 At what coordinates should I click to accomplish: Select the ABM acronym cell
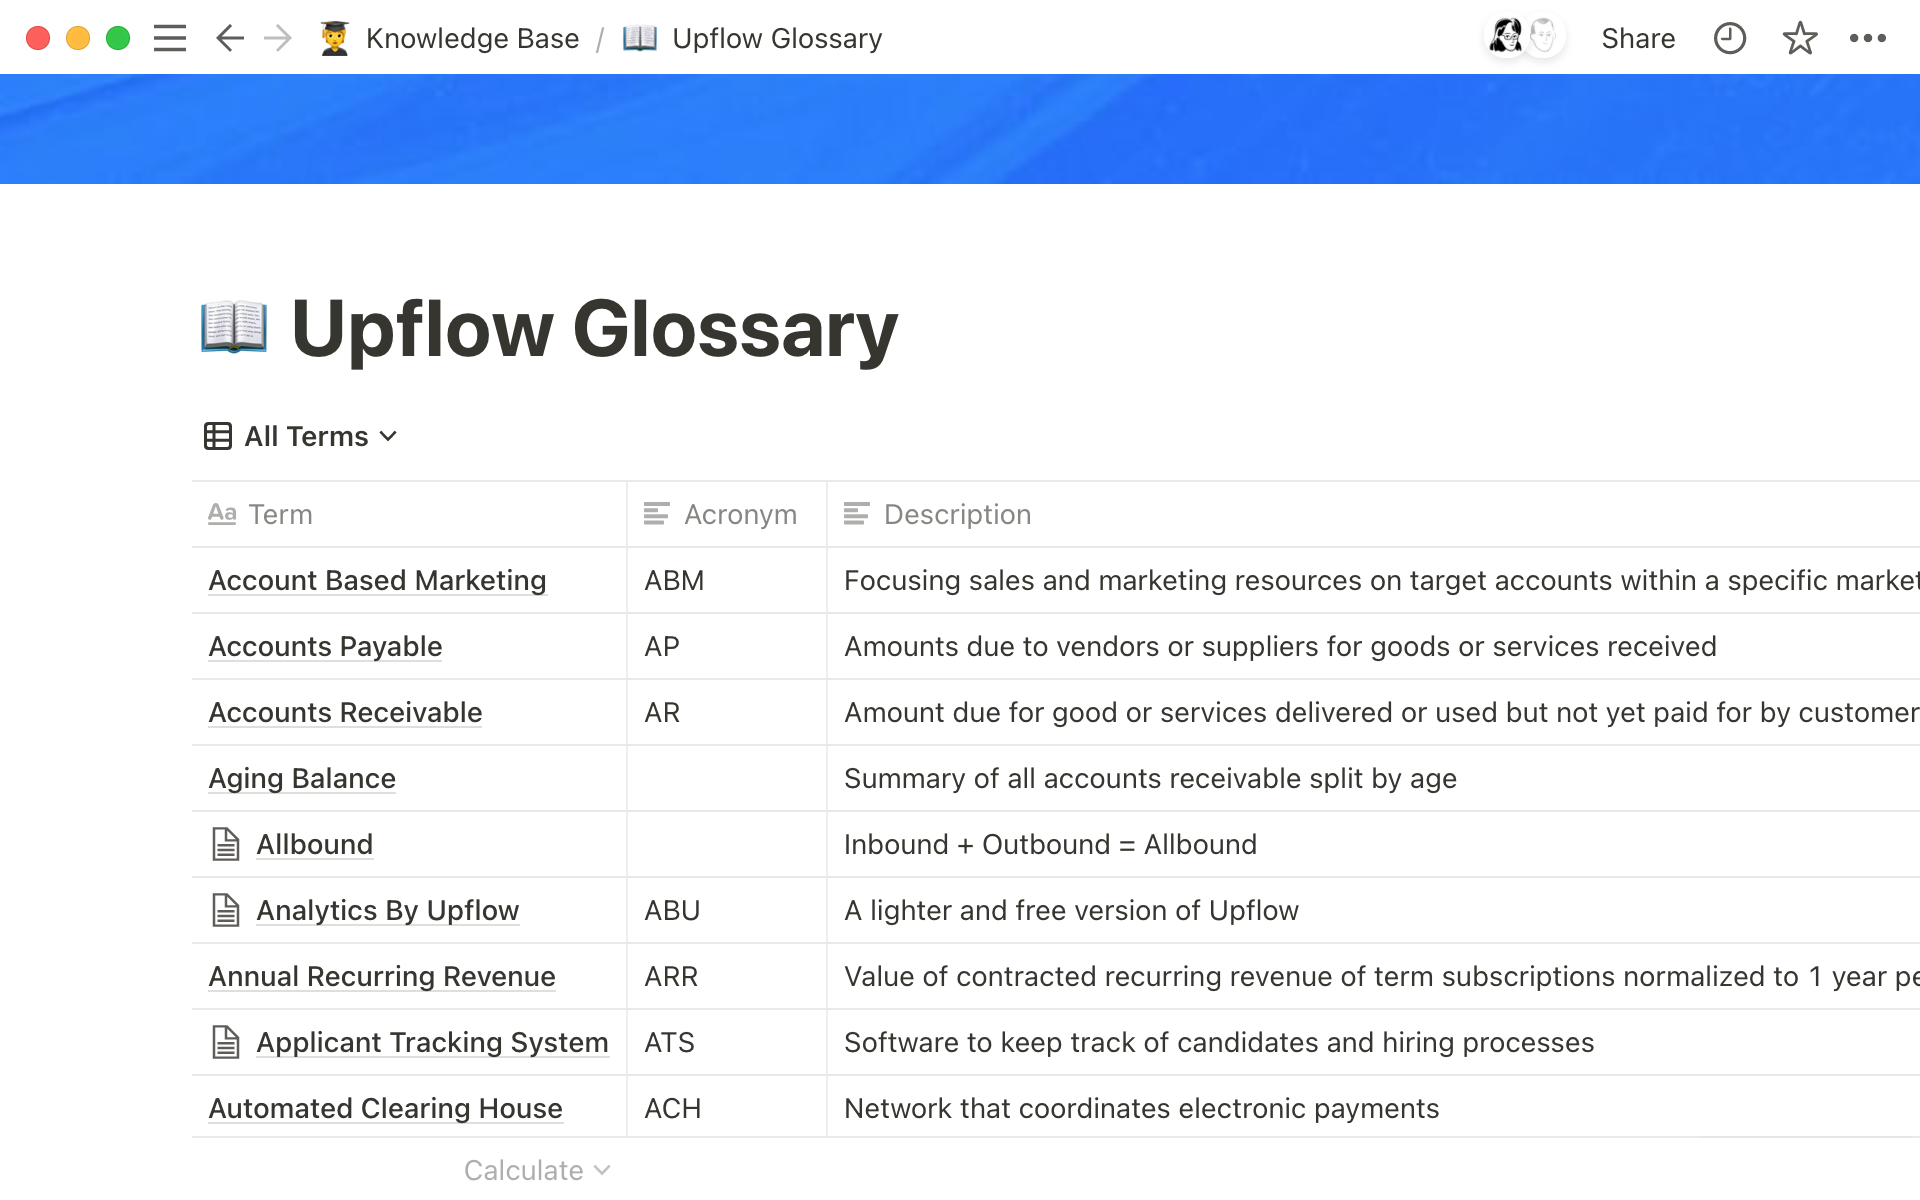point(727,580)
